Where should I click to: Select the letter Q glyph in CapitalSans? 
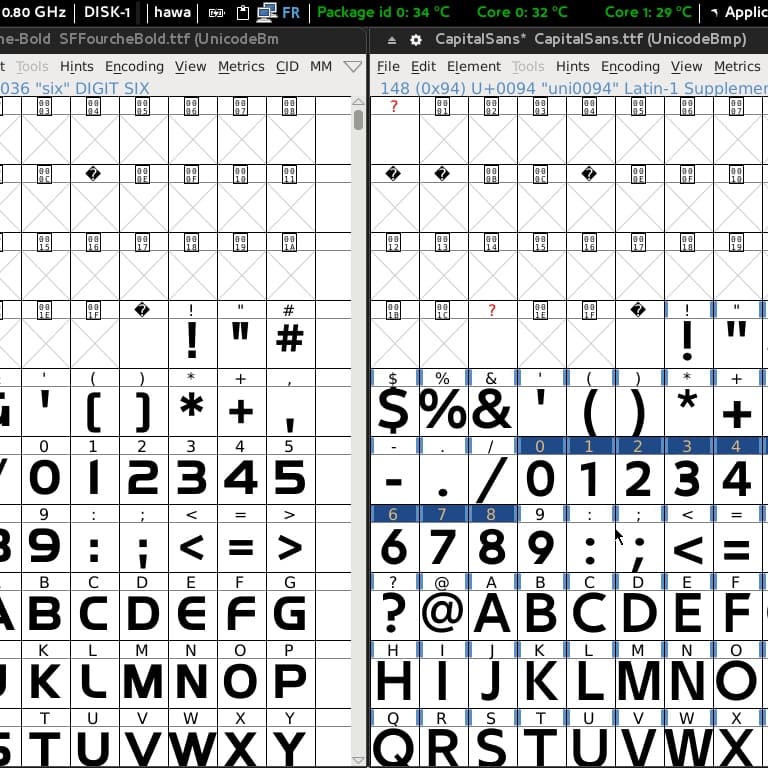click(x=394, y=748)
